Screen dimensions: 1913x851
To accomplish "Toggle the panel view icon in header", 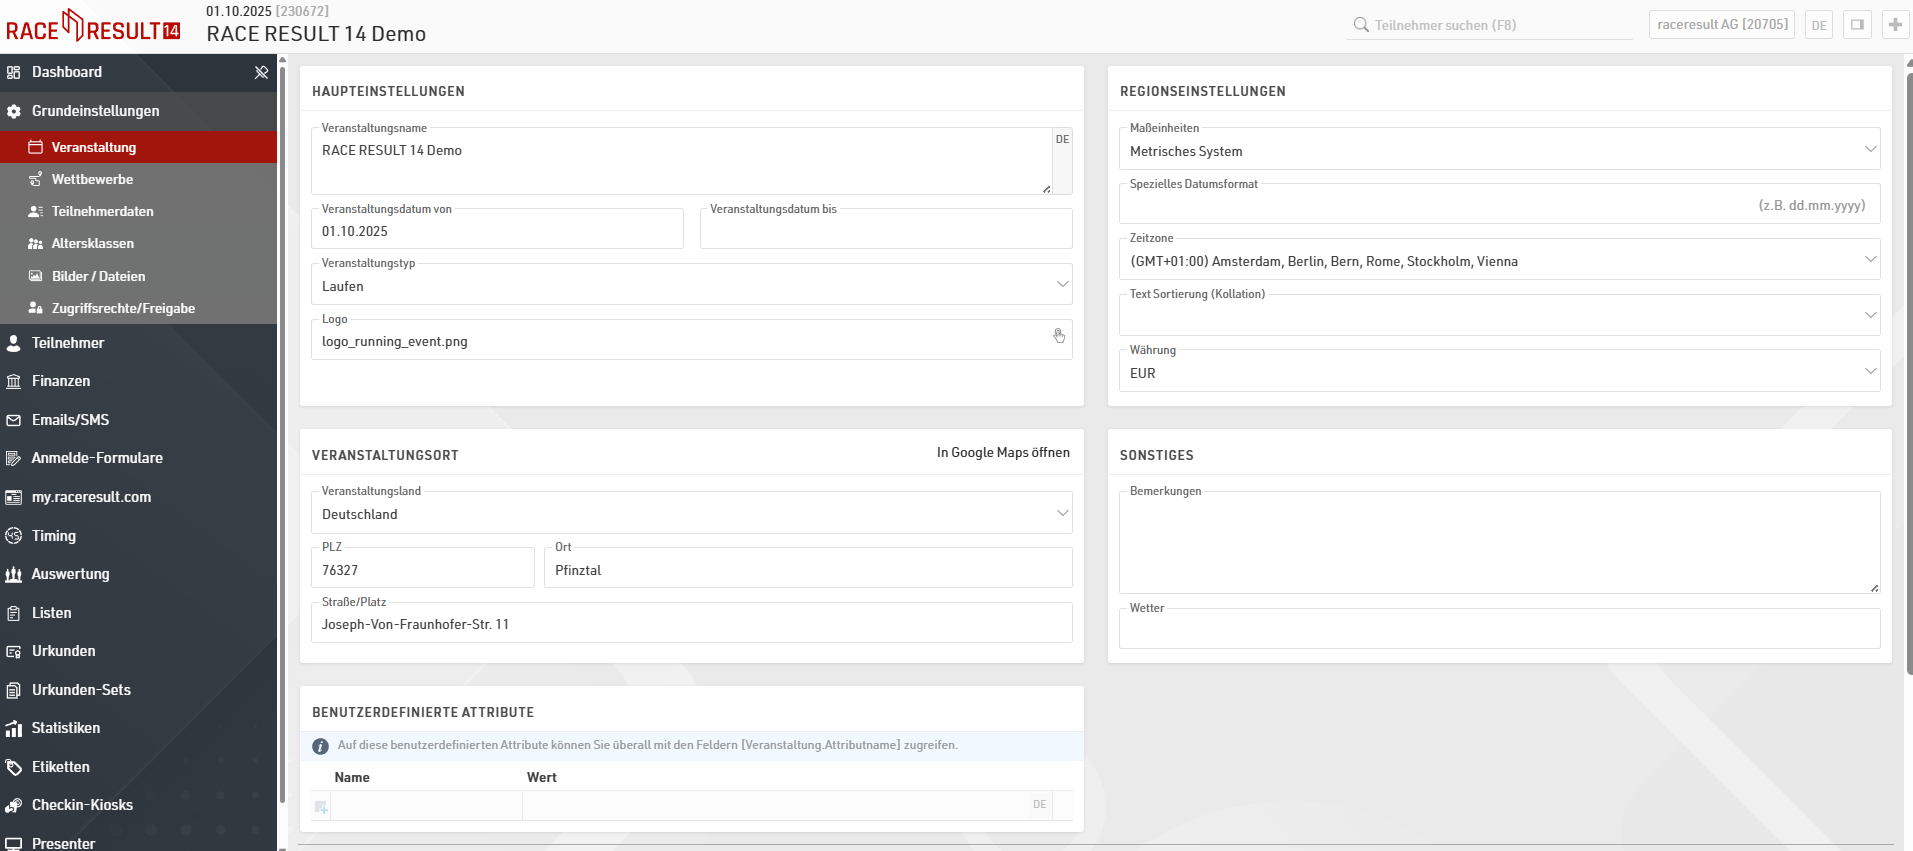I will click(1857, 25).
